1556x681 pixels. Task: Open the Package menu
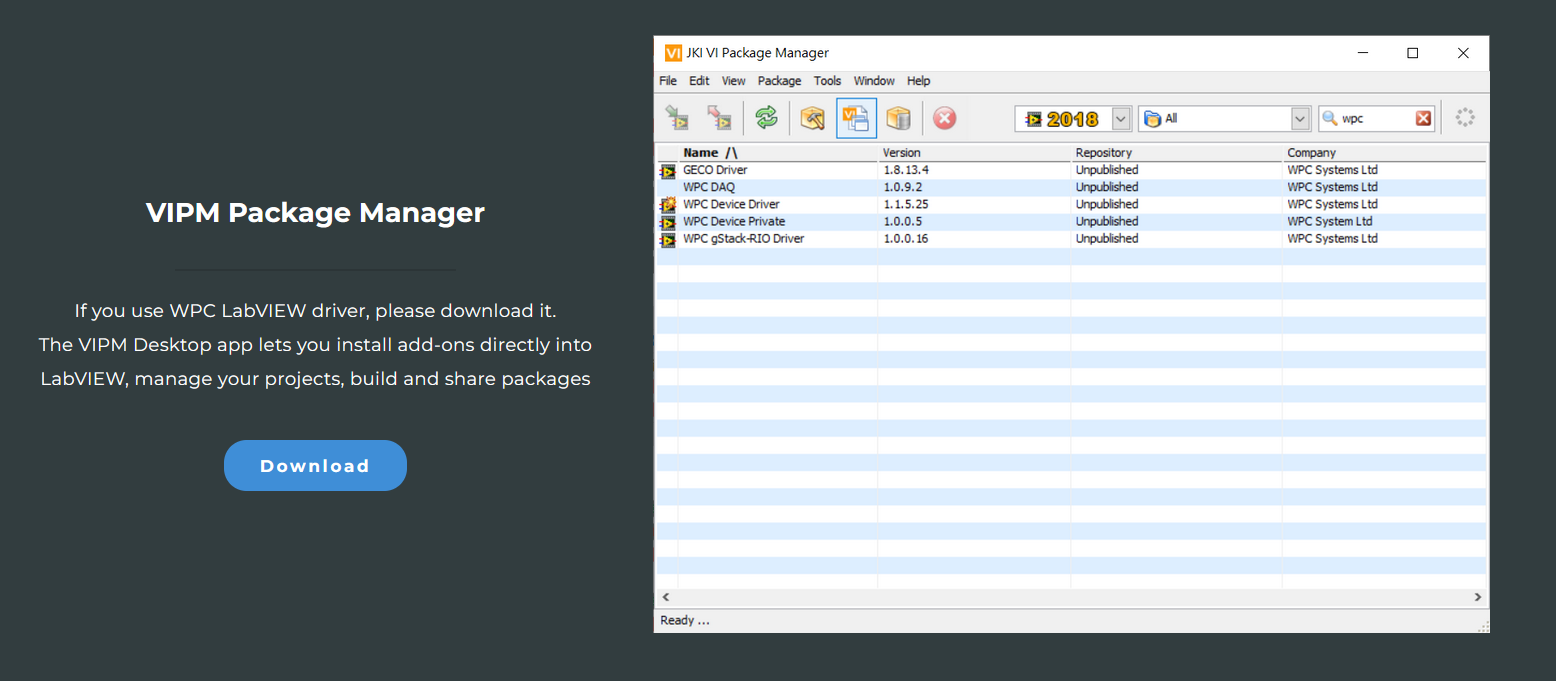pyautogui.click(x=778, y=81)
